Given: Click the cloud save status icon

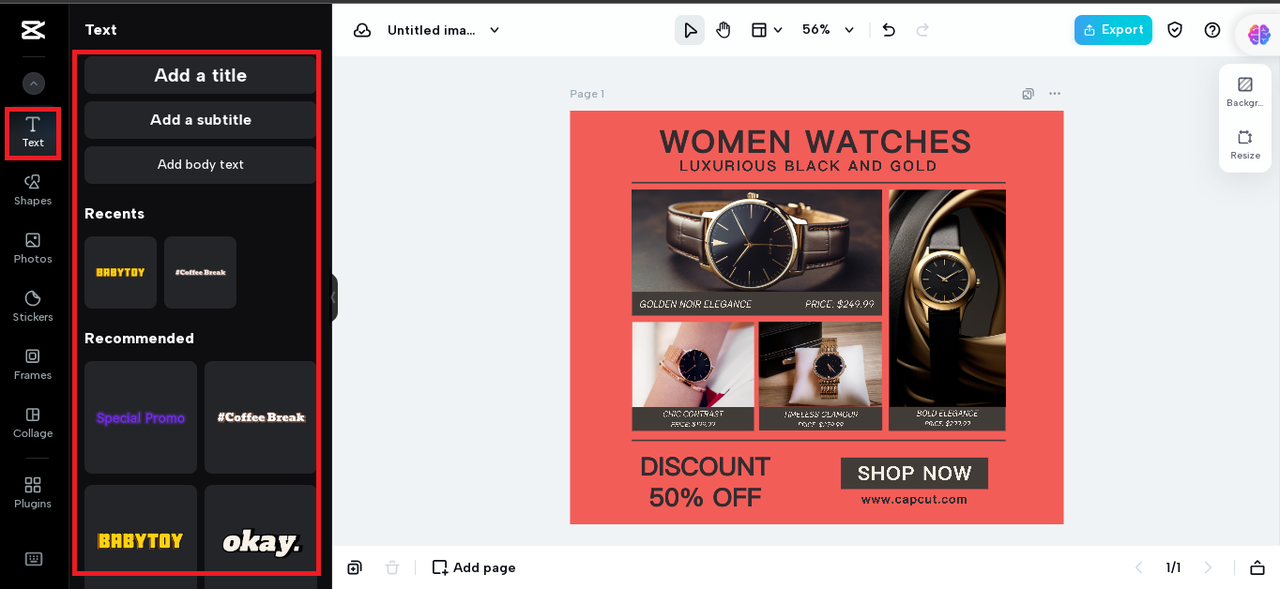Looking at the screenshot, I should 362,30.
